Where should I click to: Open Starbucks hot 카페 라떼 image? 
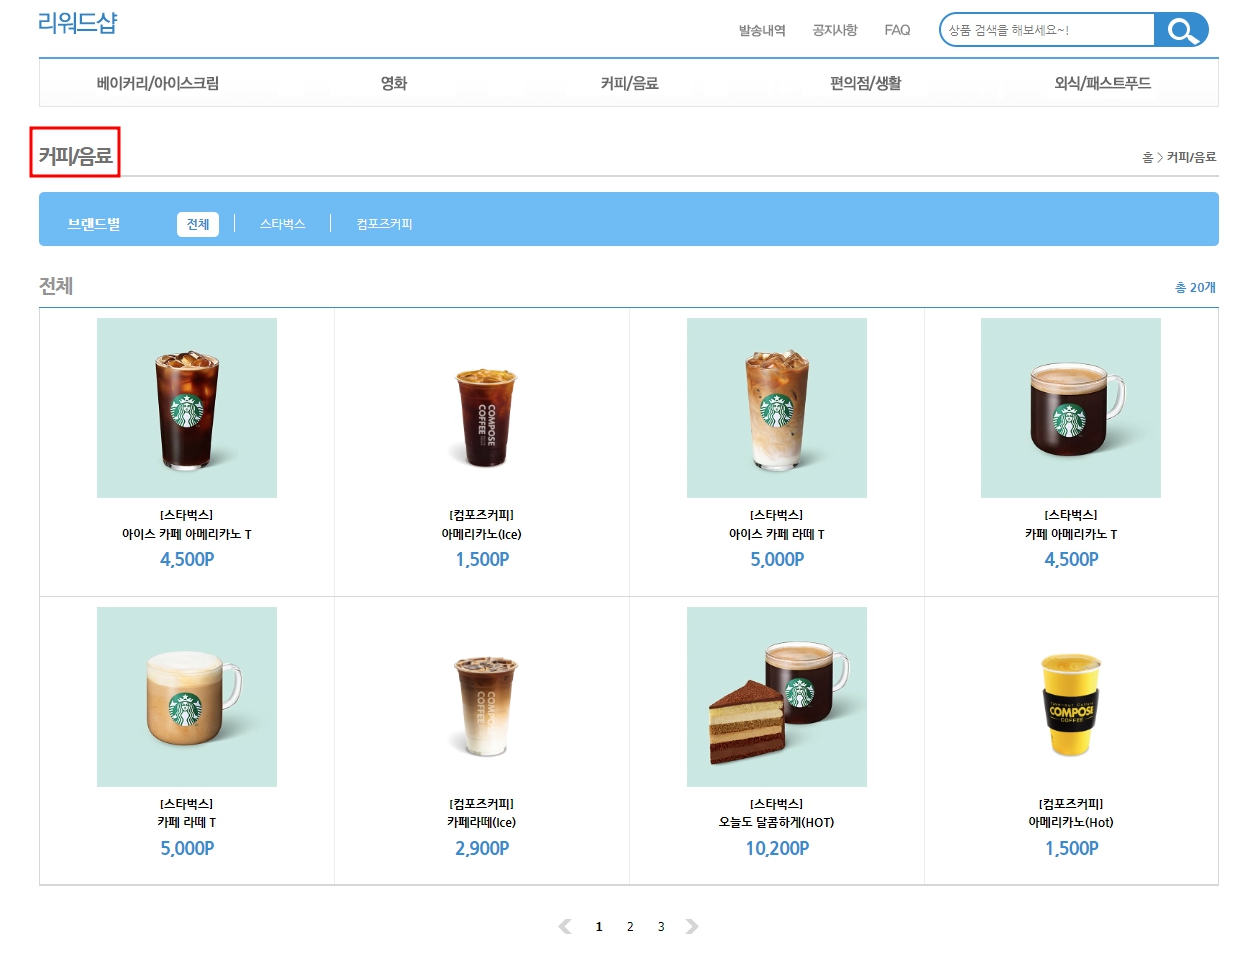tap(187, 697)
